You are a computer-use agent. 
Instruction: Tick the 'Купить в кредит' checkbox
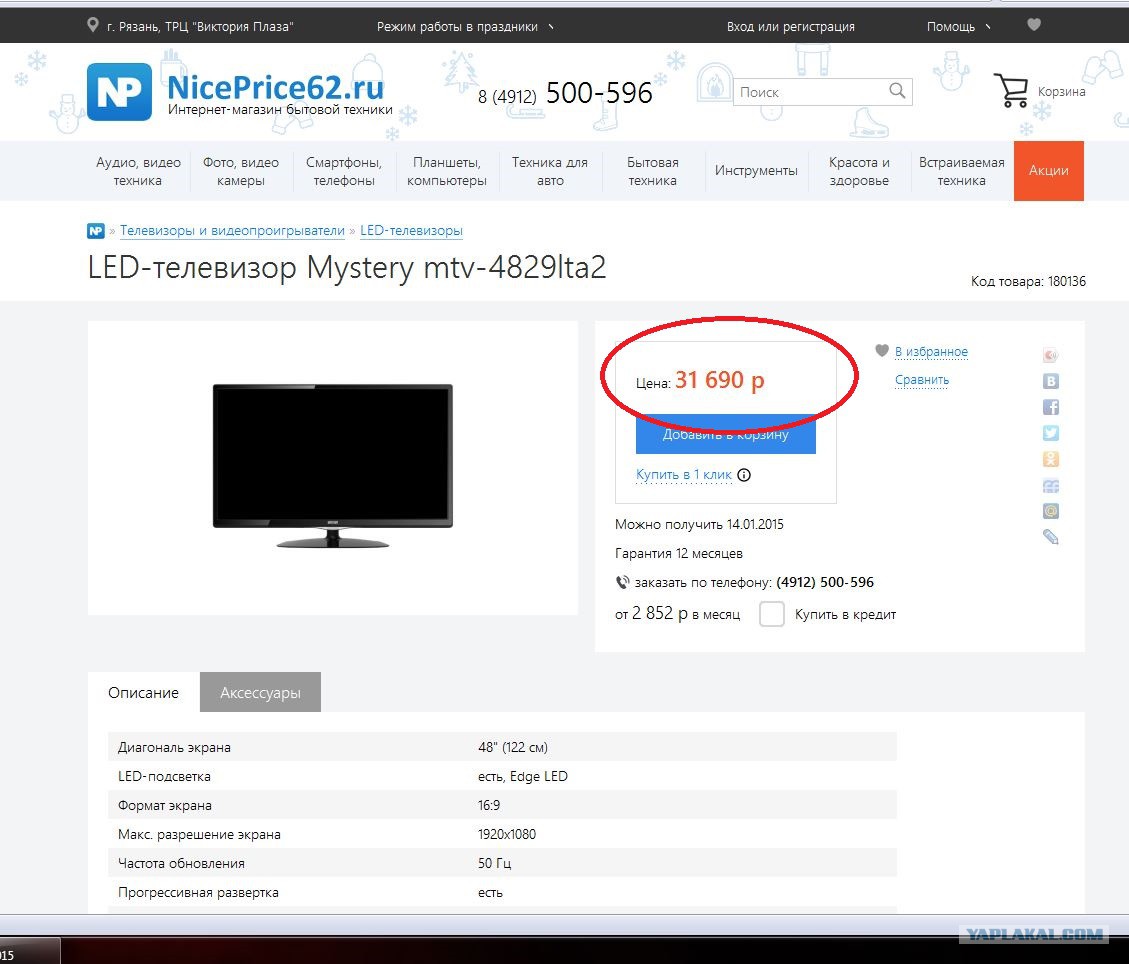771,614
